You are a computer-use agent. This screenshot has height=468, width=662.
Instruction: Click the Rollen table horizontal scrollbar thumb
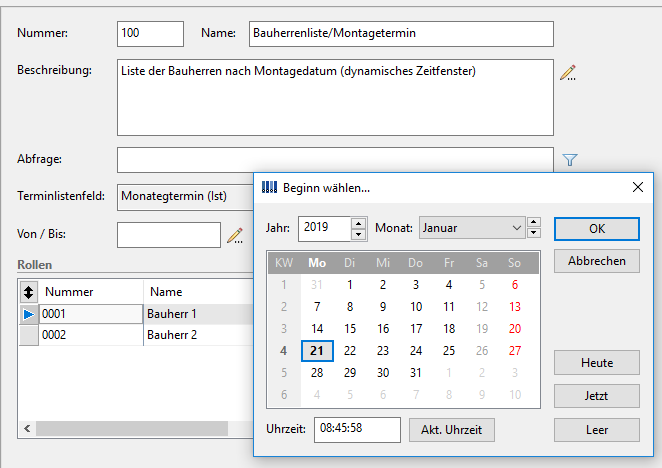coord(132,429)
